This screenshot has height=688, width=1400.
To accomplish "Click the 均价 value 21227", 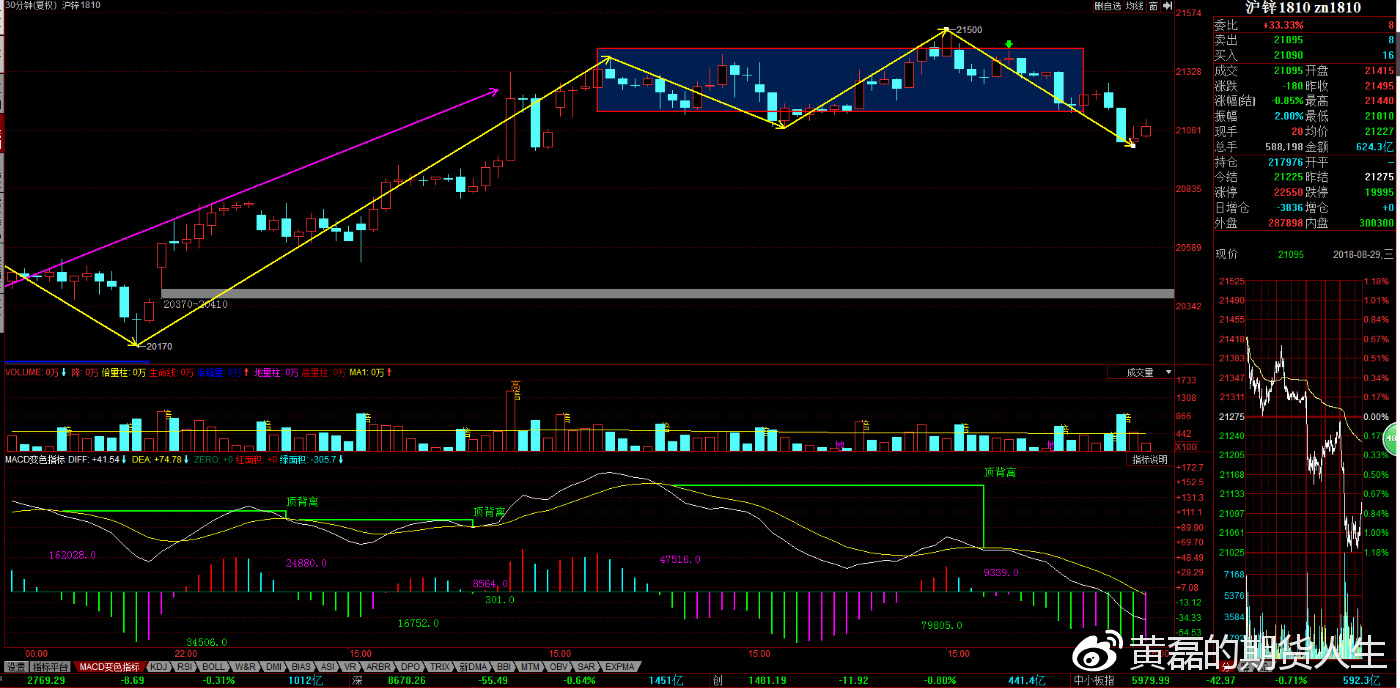I will coord(1378,131).
